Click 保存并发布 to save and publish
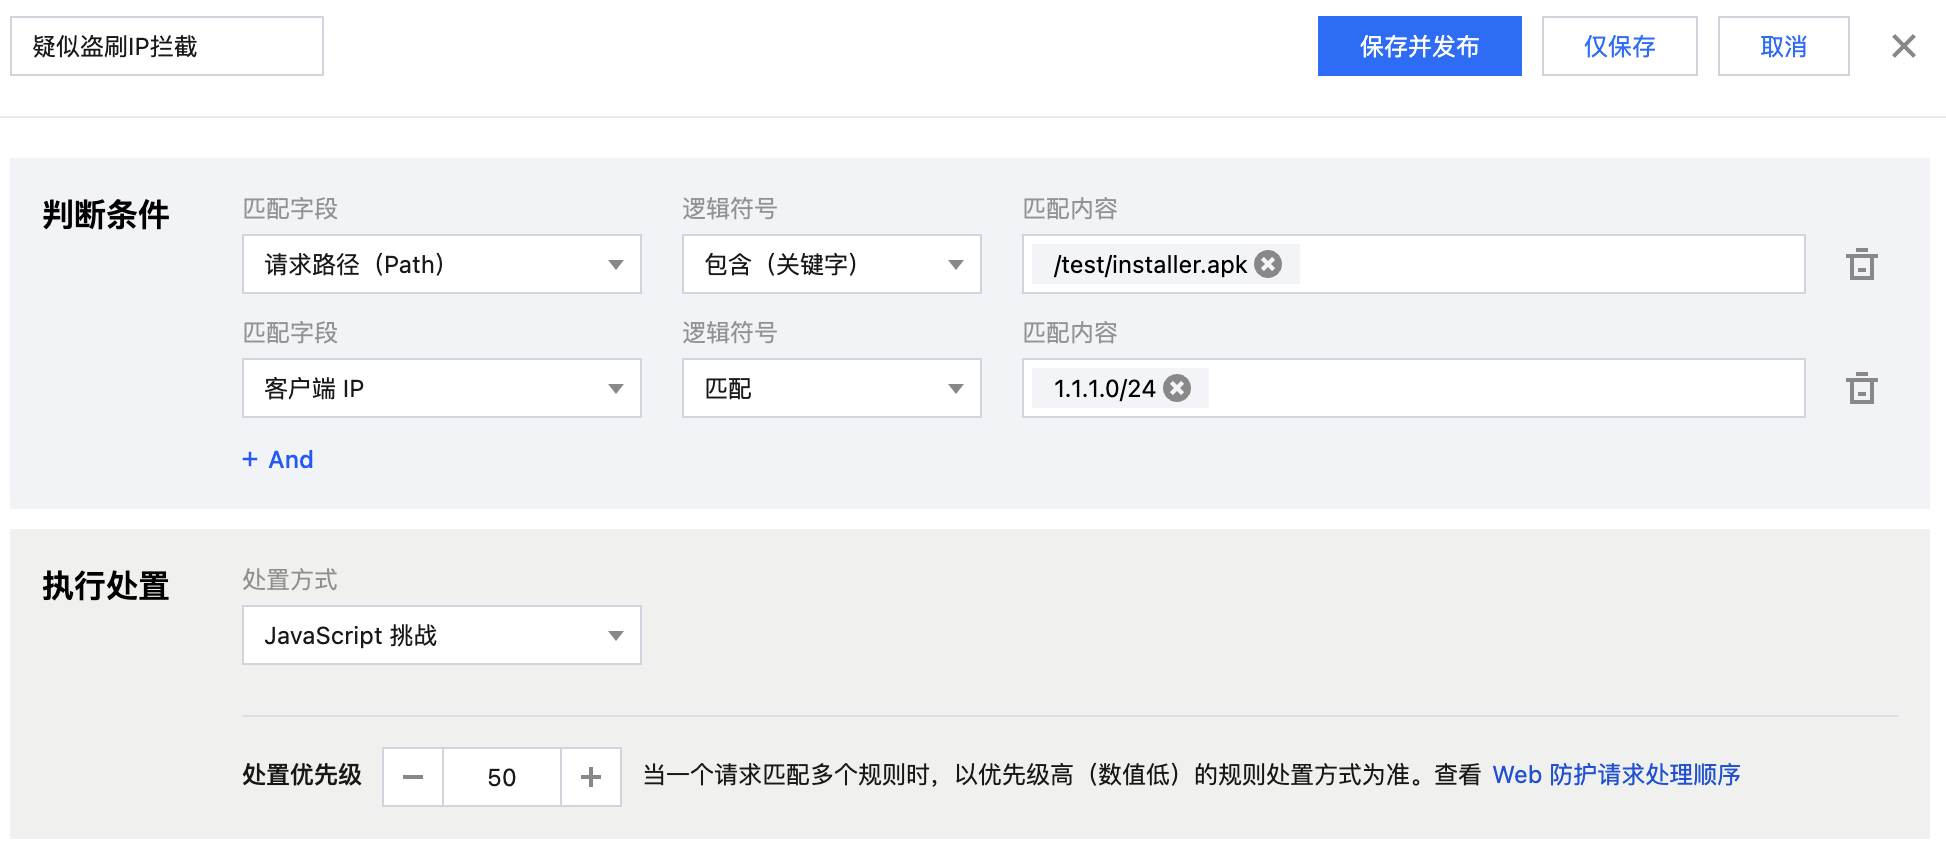Screen dimensions: 1946x852 [1419, 46]
